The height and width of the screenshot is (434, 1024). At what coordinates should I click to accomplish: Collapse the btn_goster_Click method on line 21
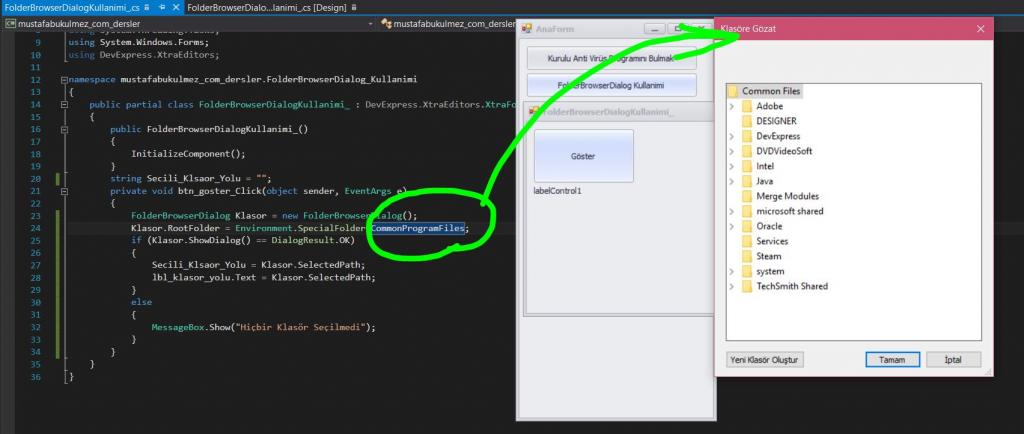point(63,191)
